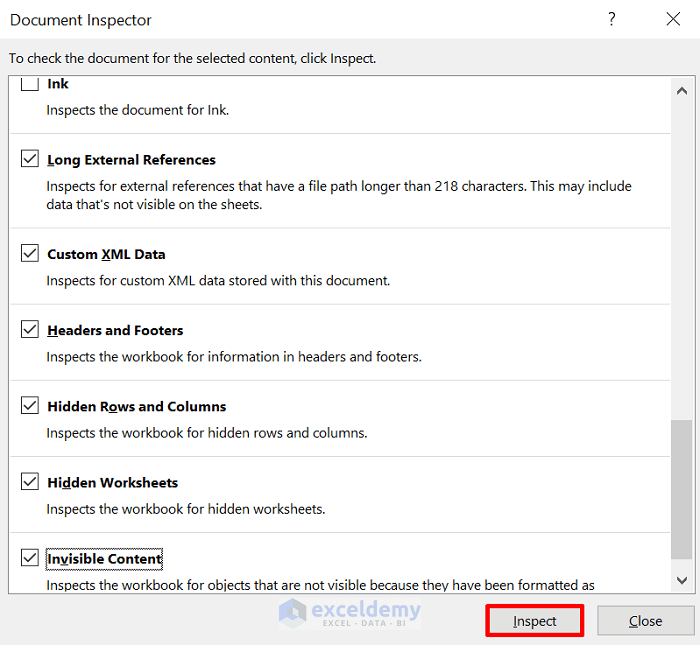
Task: Click the scrollbar track above the thumb
Action: coord(681,250)
